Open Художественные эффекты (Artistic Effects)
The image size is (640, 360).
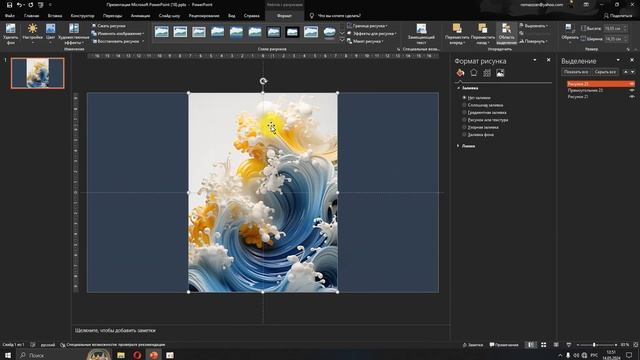tap(74, 34)
